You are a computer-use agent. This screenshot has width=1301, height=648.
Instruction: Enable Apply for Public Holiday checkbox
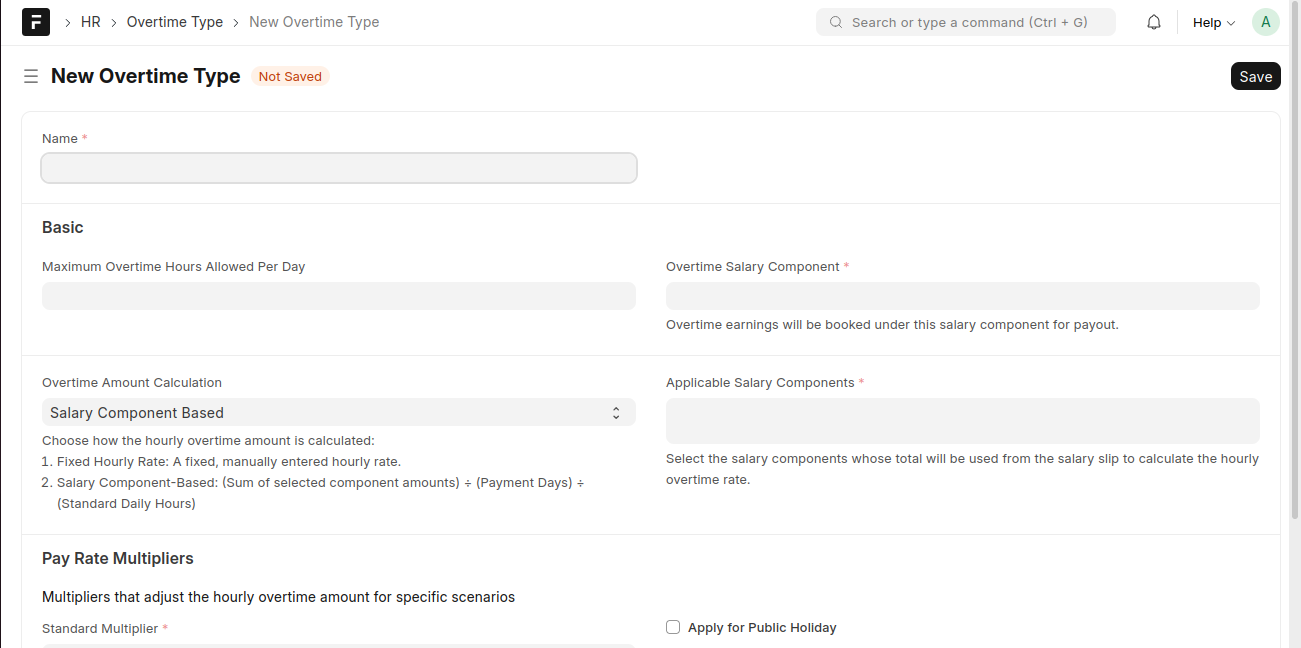click(673, 627)
